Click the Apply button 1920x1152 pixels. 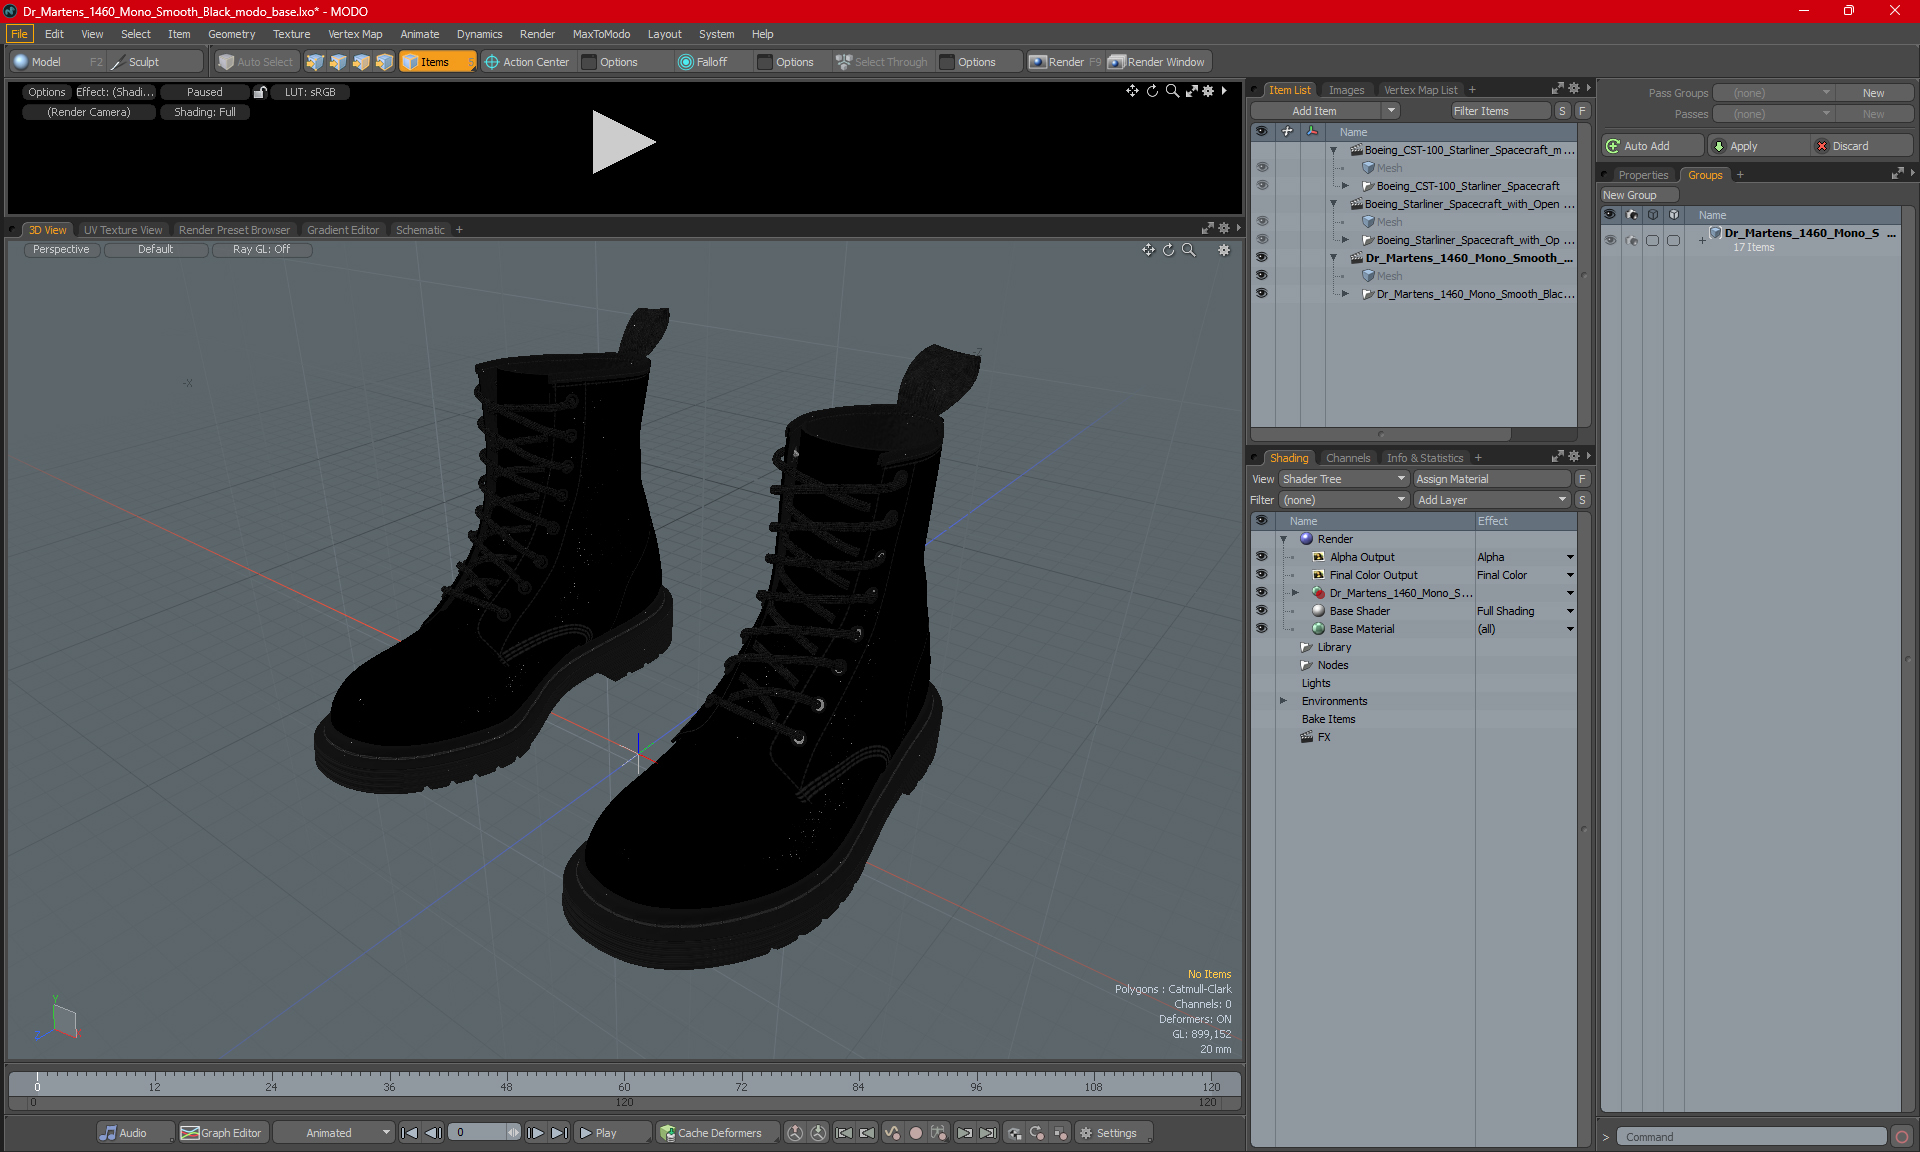click(1758, 146)
